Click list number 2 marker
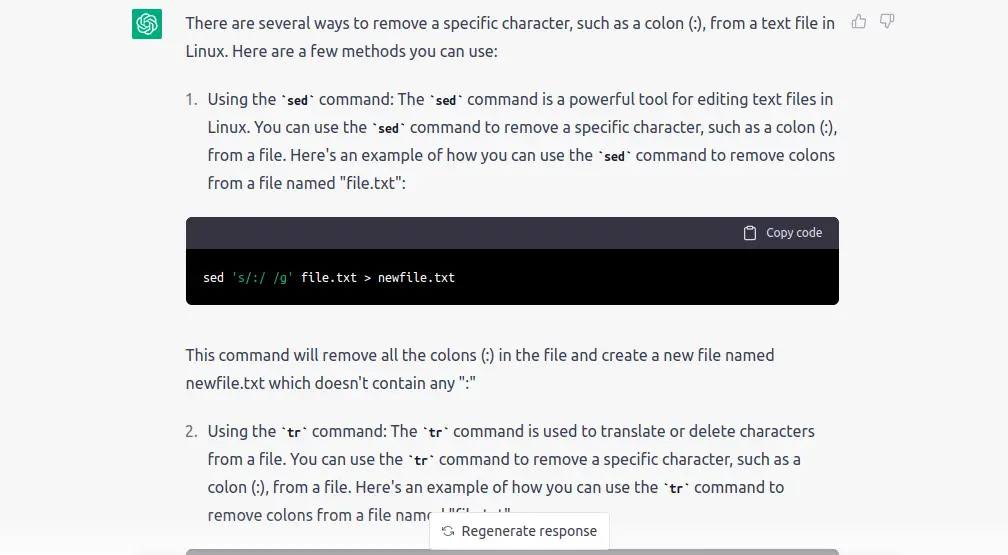The image size is (1008, 555). pos(191,432)
